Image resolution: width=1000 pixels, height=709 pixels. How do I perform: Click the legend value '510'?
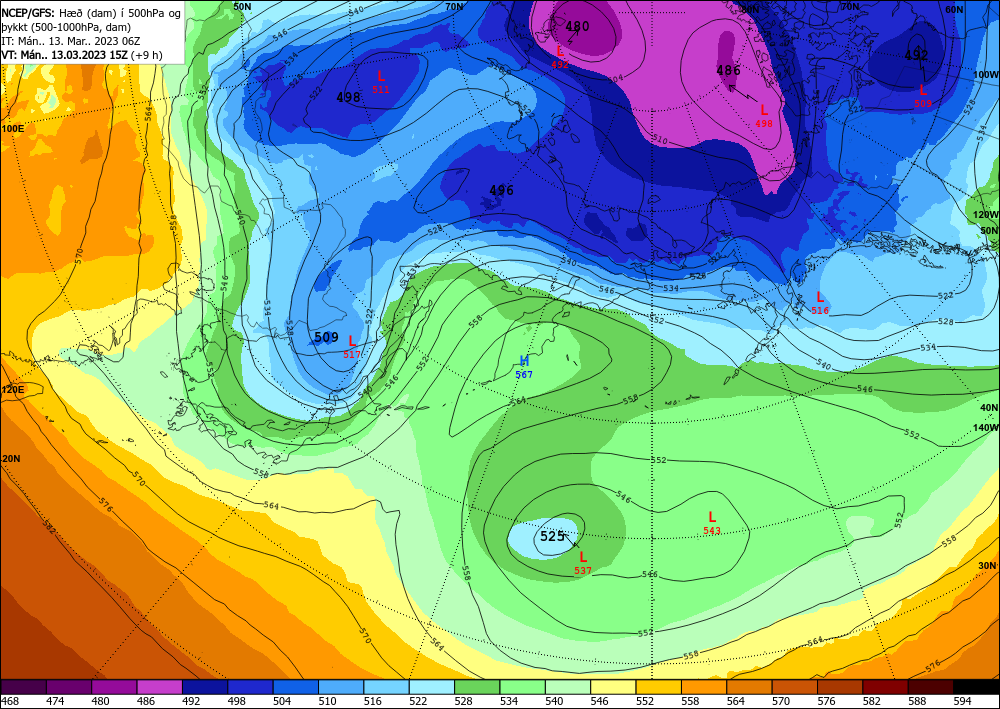coord(330,701)
